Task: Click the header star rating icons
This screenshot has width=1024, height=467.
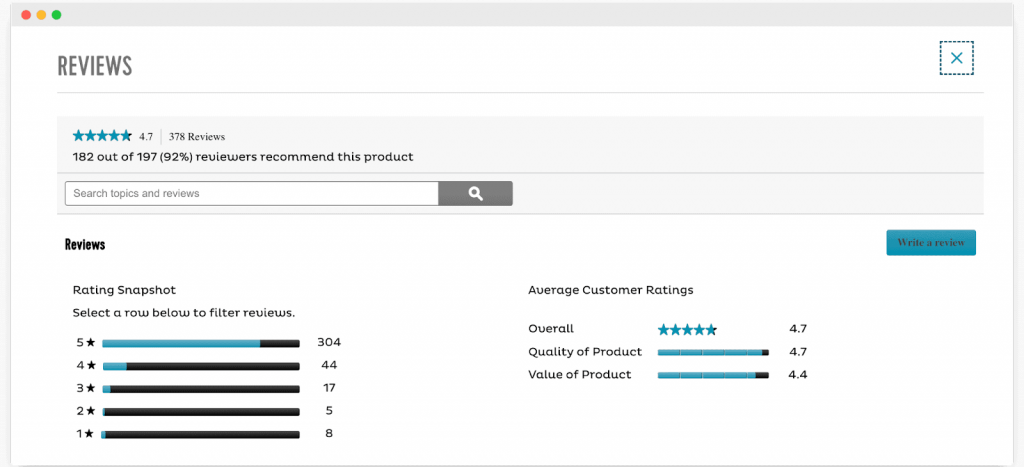Action: pos(103,136)
